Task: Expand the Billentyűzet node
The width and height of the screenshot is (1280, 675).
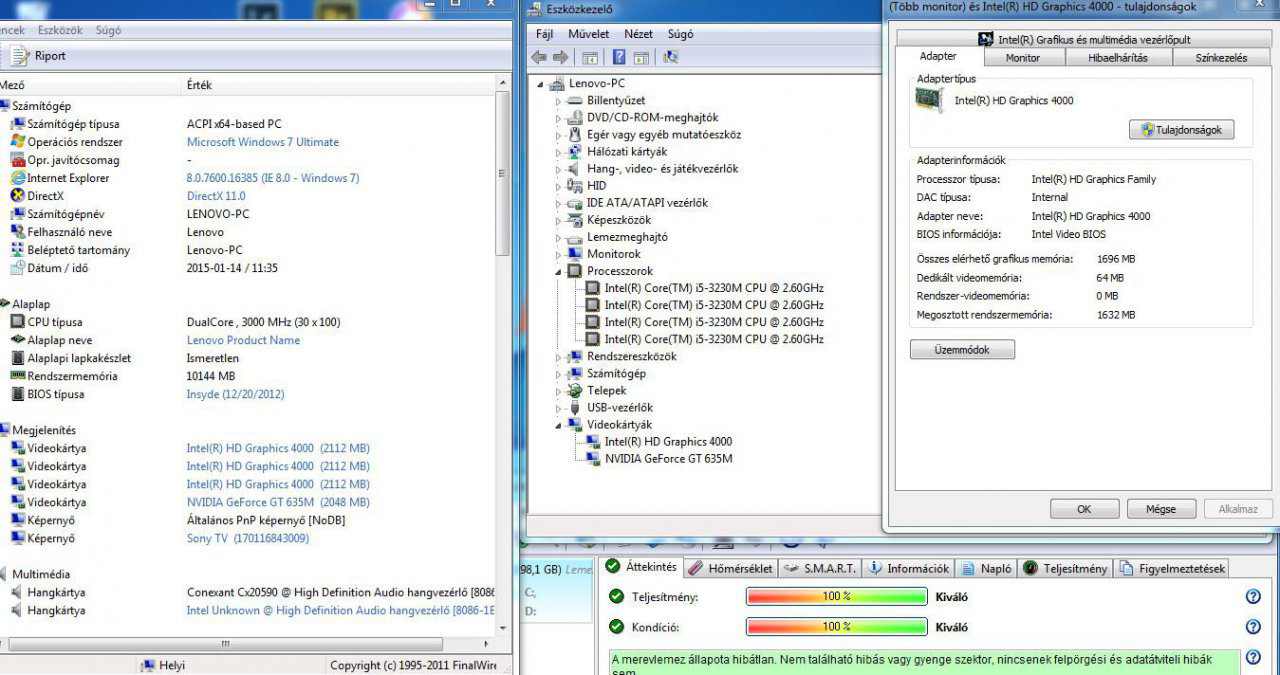Action: coord(559,101)
